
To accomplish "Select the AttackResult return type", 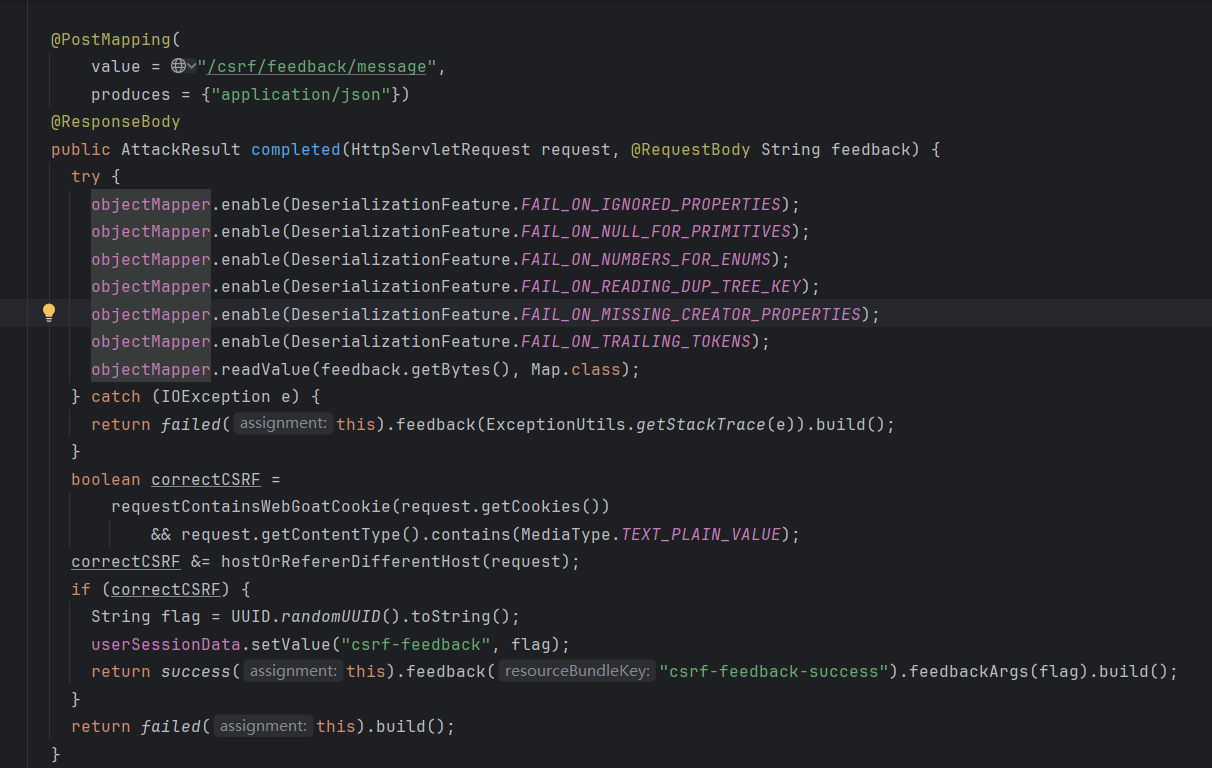I will [x=181, y=149].
